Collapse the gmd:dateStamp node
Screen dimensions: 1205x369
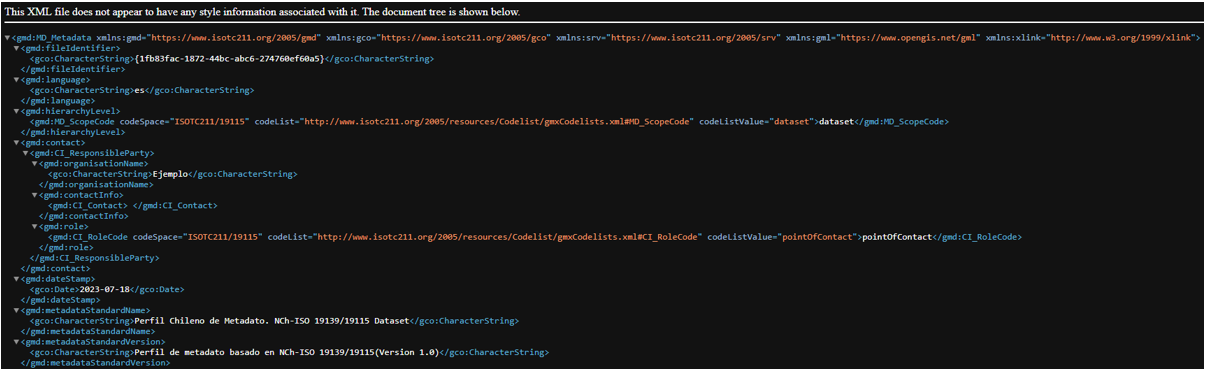(x=15, y=278)
